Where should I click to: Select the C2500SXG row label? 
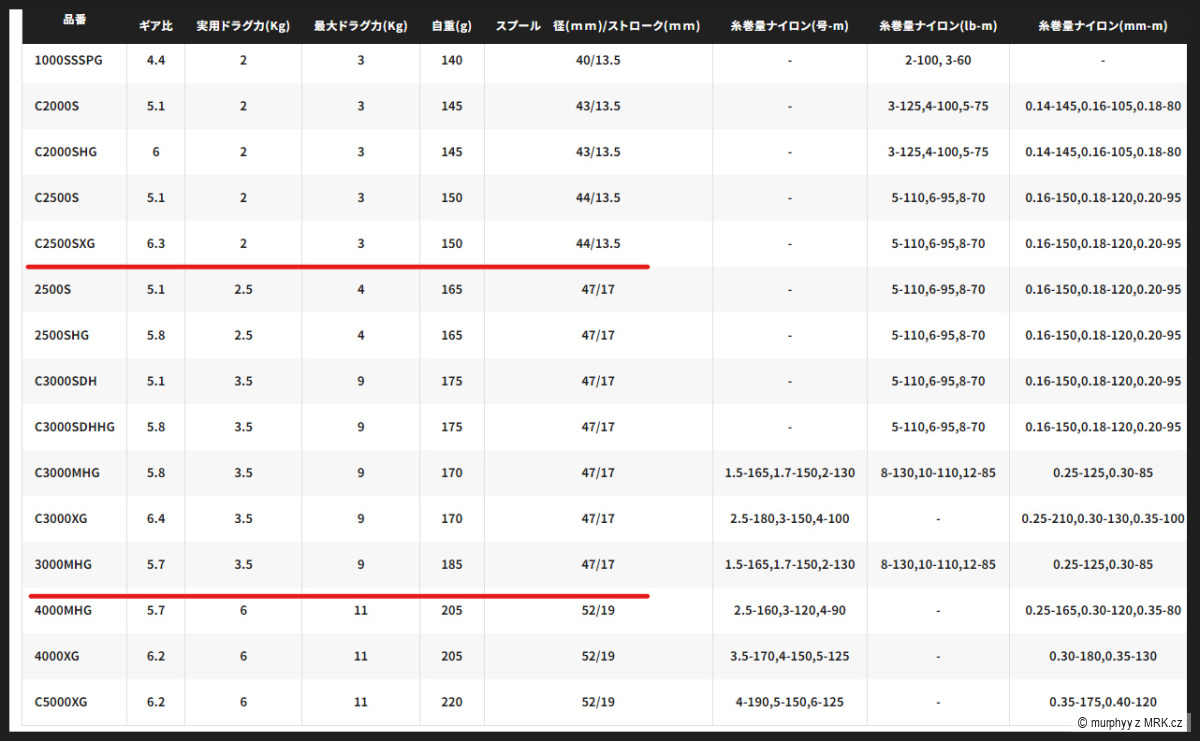(x=65, y=244)
